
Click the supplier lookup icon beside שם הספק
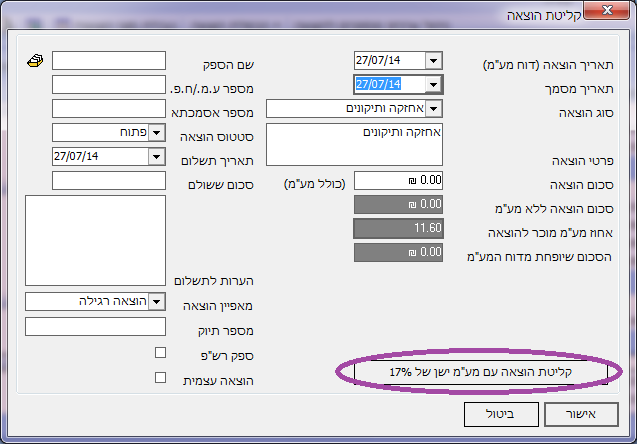coord(35,61)
